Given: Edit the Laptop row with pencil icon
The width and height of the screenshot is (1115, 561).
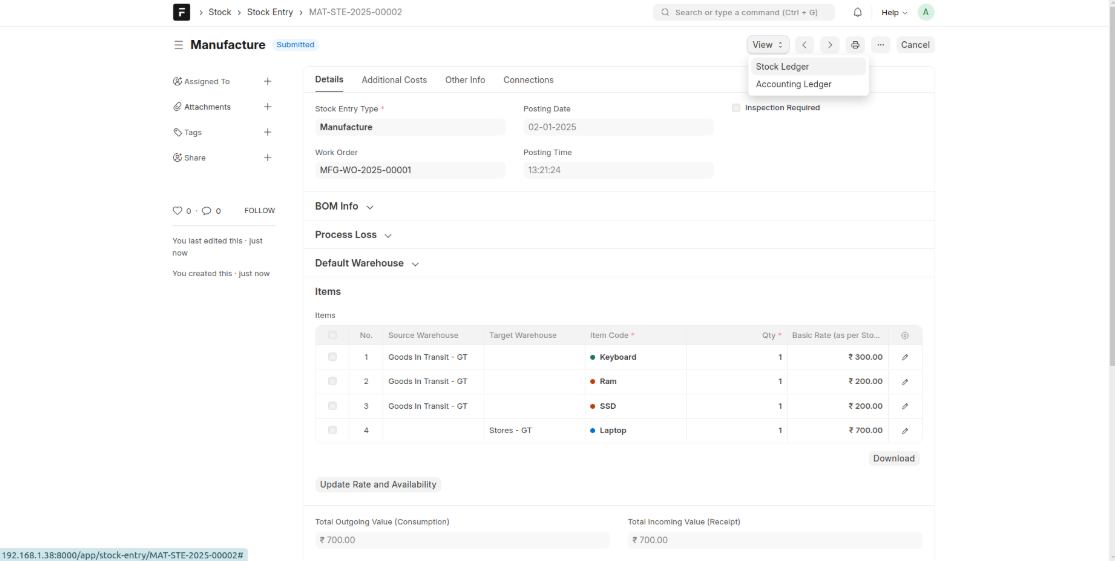Looking at the screenshot, I should 905,431.
